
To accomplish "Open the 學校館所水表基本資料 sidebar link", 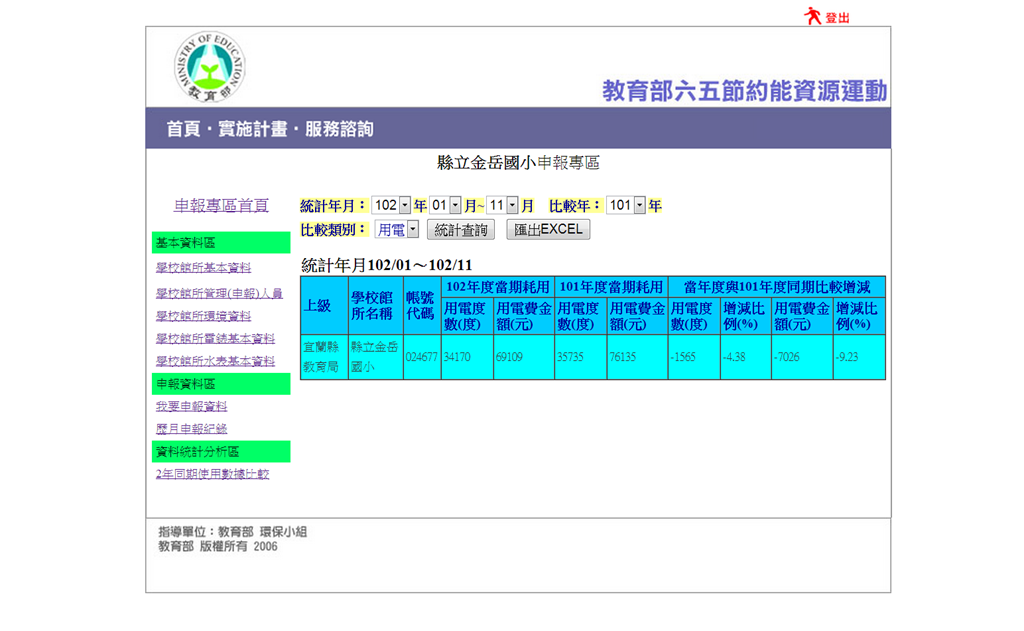I will (x=215, y=361).
